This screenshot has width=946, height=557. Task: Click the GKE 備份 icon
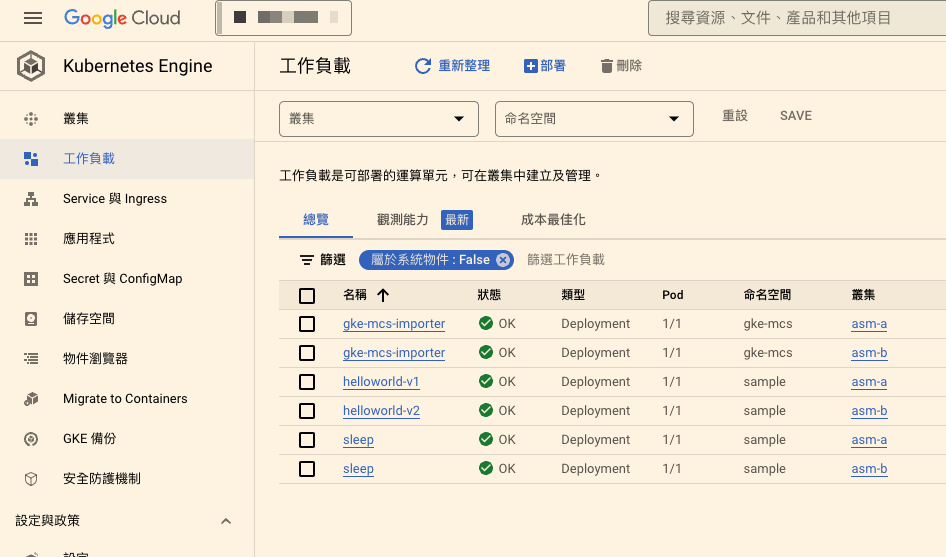31,439
